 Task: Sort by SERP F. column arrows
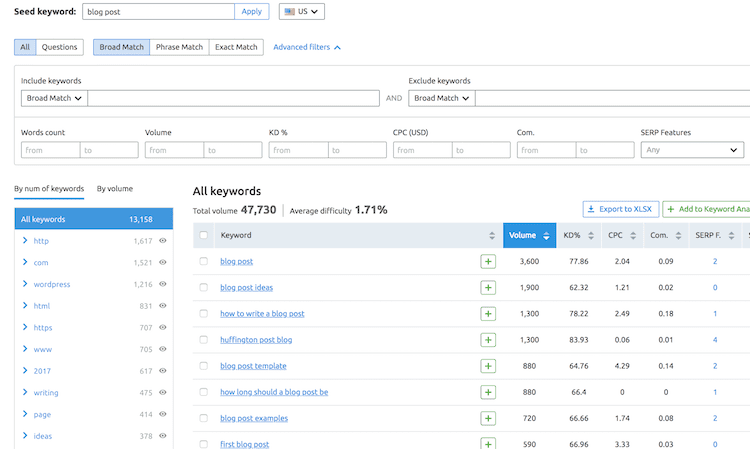pyautogui.click(x=731, y=235)
